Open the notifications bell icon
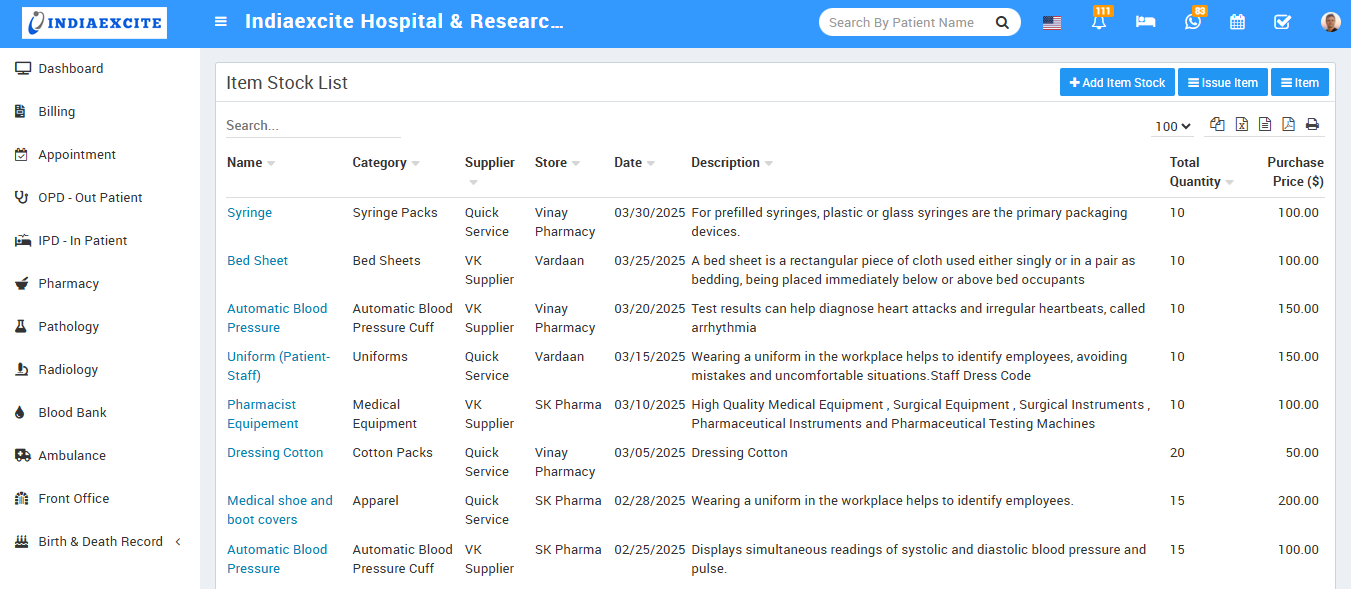 pyautogui.click(x=1099, y=22)
